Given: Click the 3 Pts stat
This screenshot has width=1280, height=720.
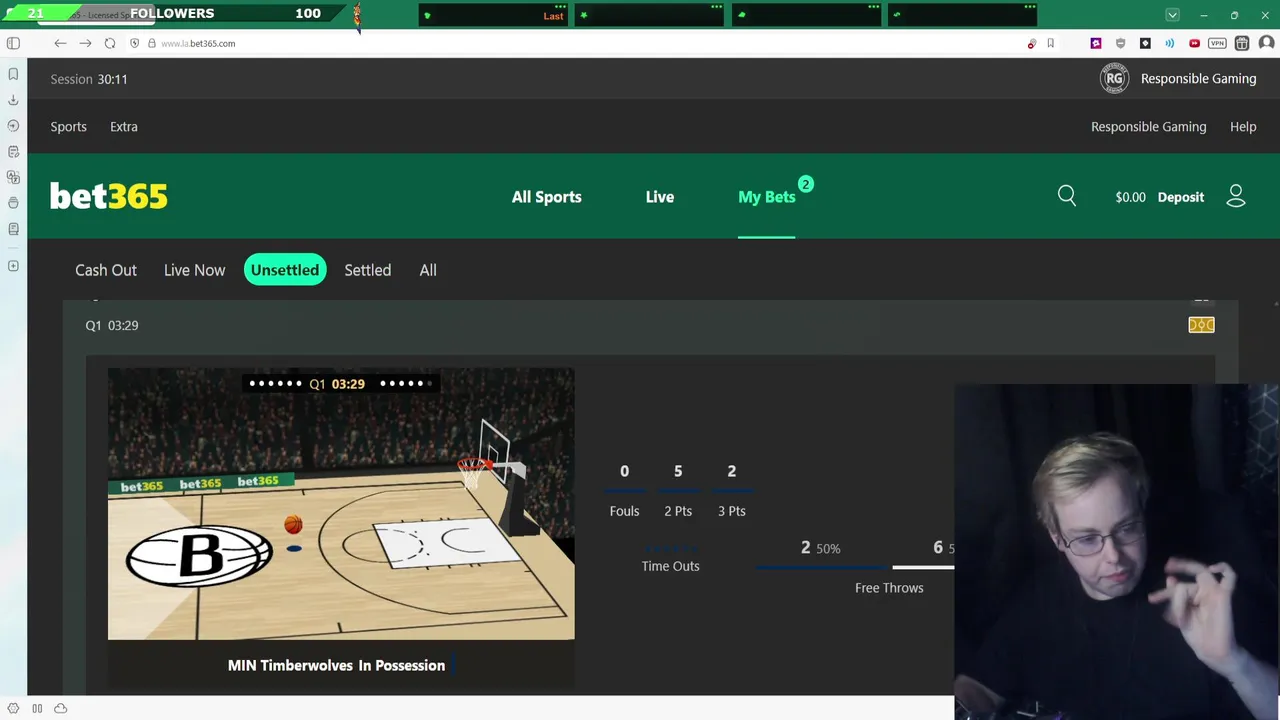Looking at the screenshot, I should pyautogui.click(x=731, y=490).
